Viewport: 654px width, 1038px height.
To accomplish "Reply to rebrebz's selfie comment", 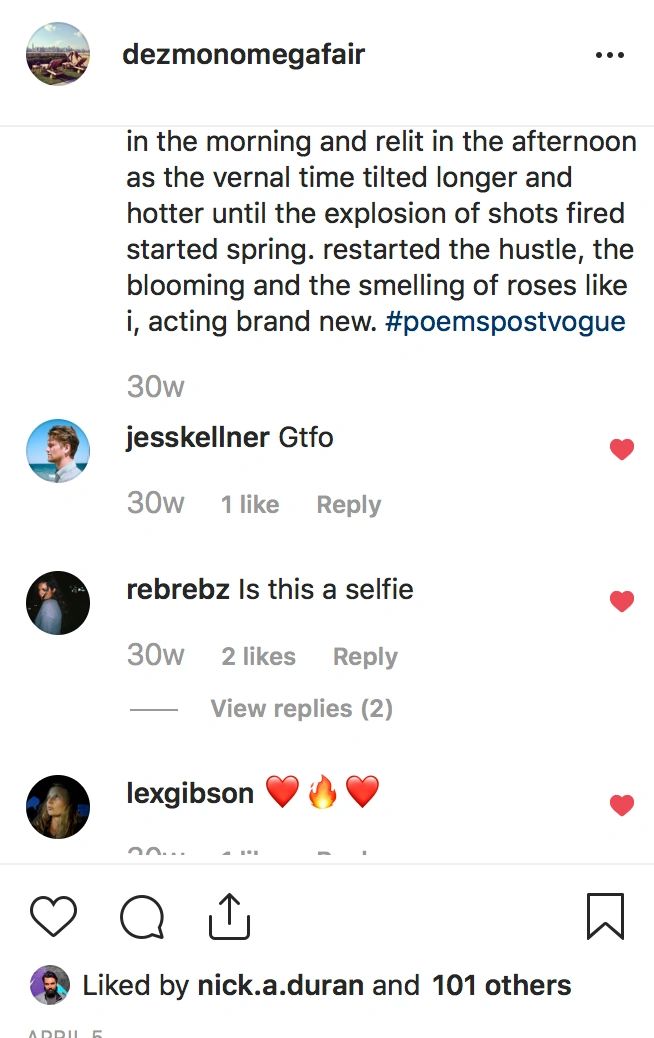I will point(365,657).
